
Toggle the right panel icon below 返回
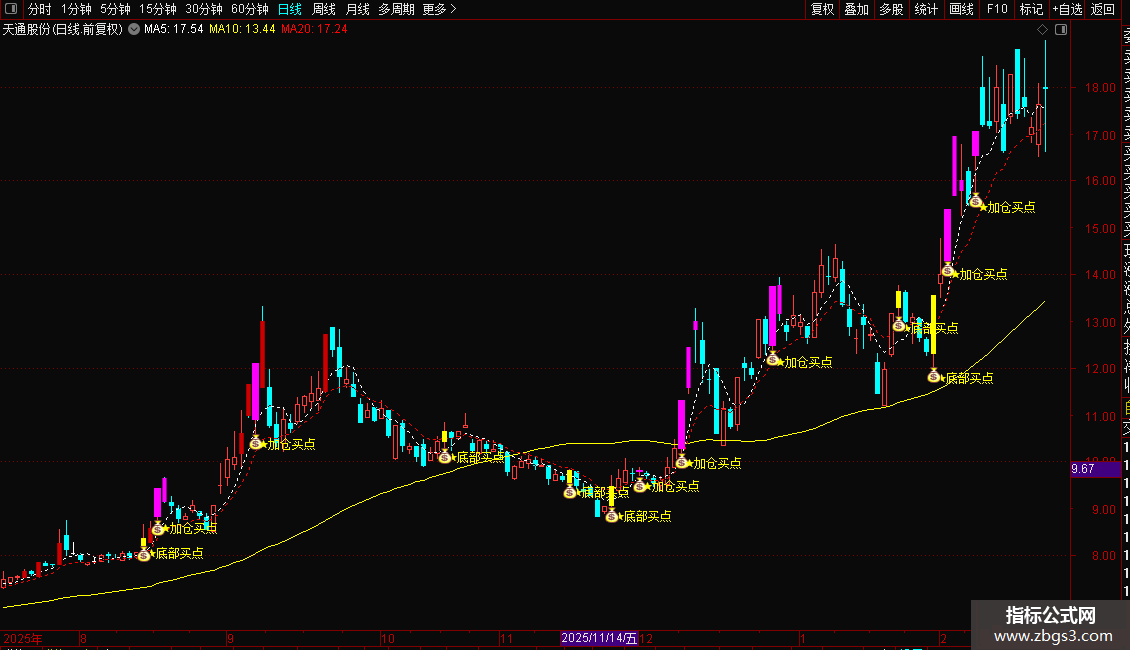(1061, 30)
